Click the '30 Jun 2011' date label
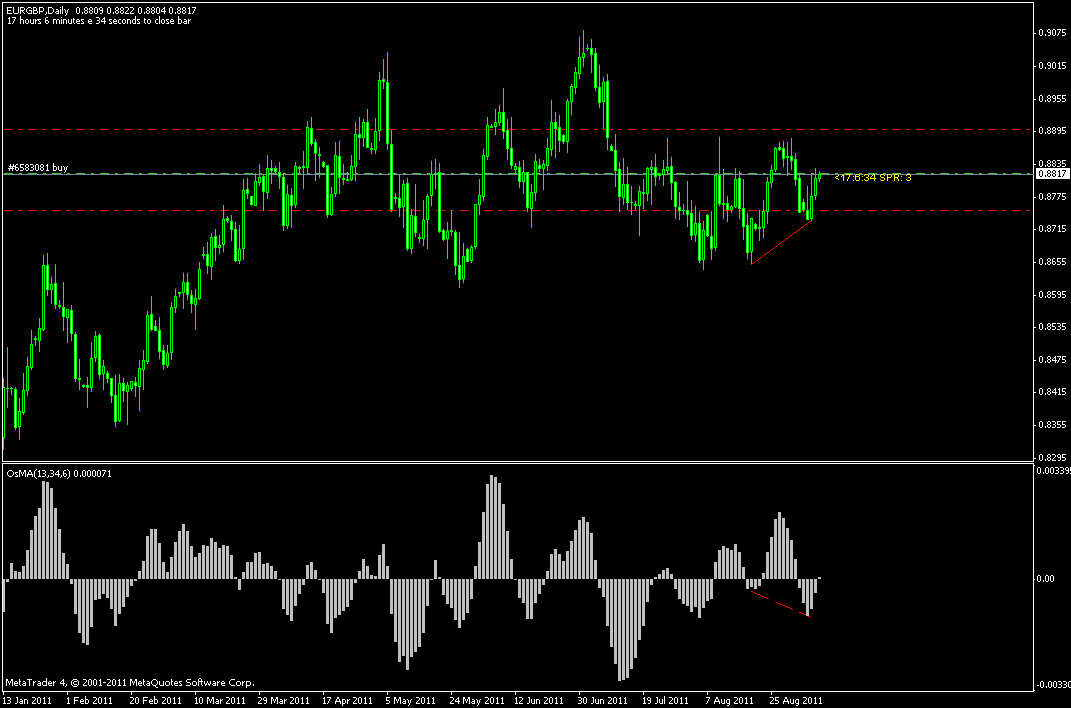Image resolution: width=1071 pixels, height=708 pixels. (x=602, y=700)
